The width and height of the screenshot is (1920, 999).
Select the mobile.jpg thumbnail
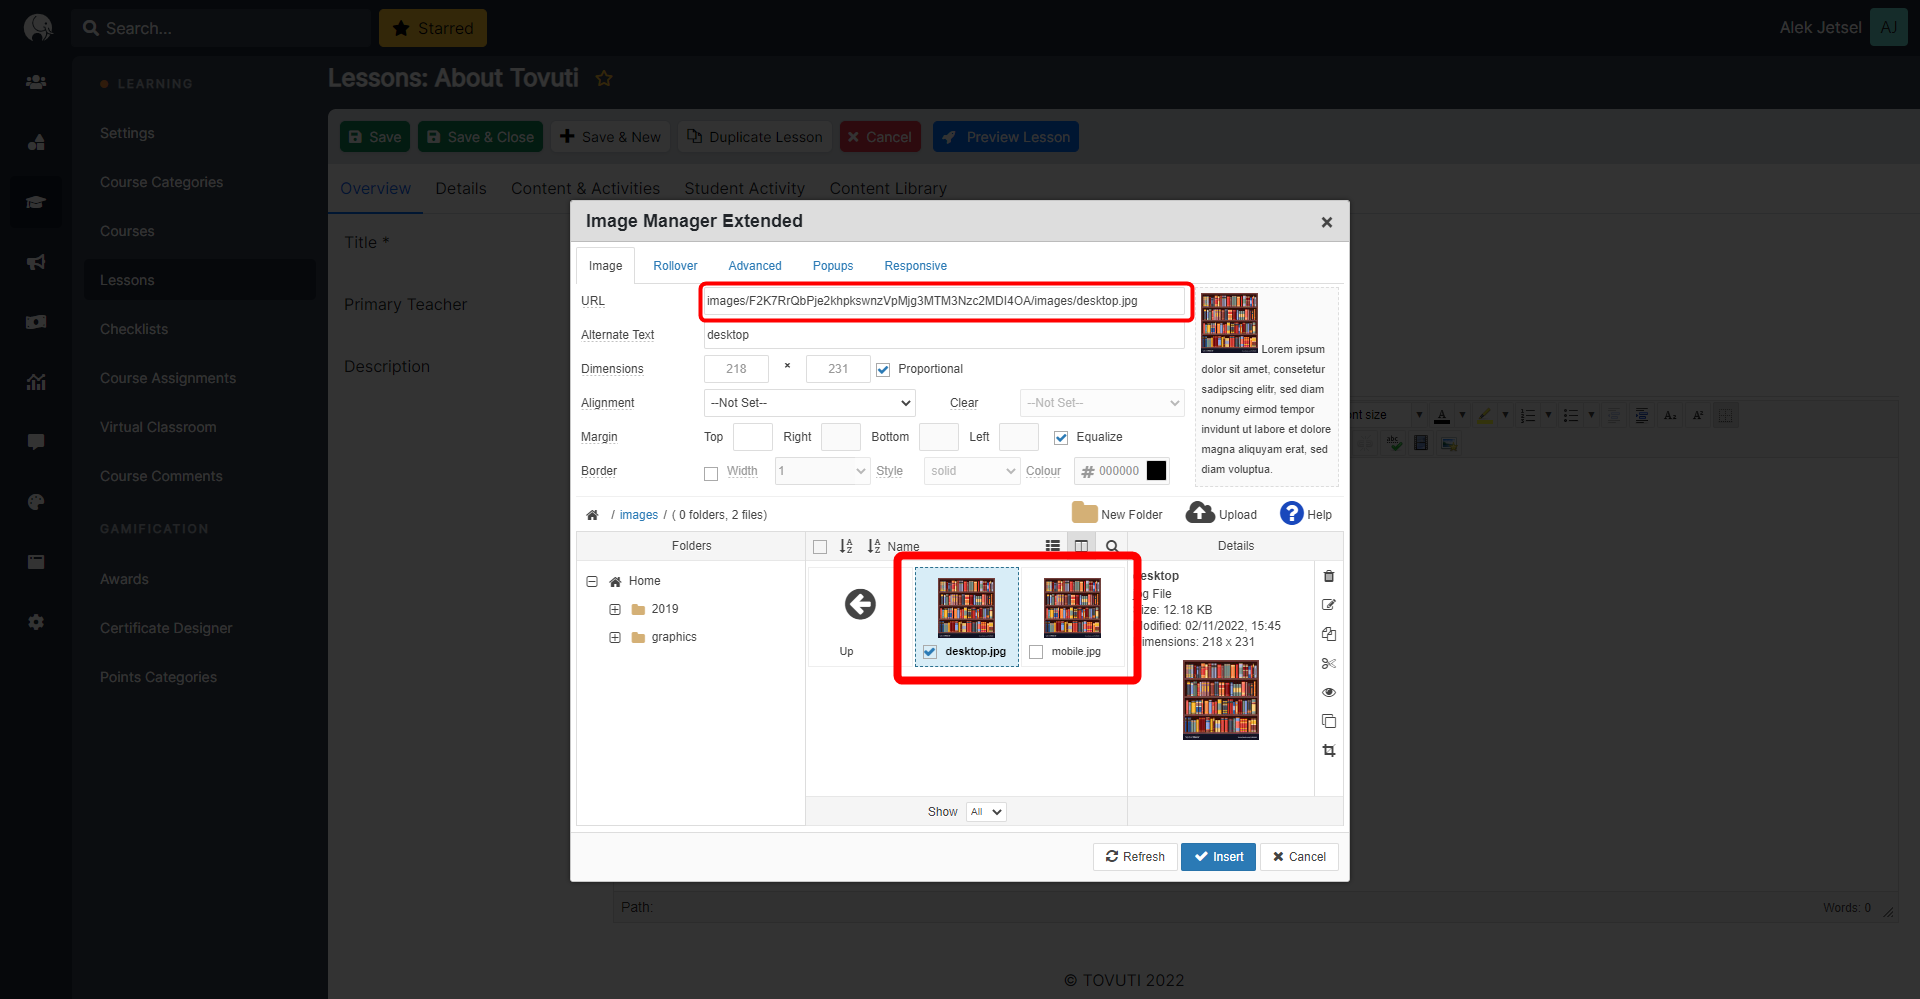[1072, 607]
